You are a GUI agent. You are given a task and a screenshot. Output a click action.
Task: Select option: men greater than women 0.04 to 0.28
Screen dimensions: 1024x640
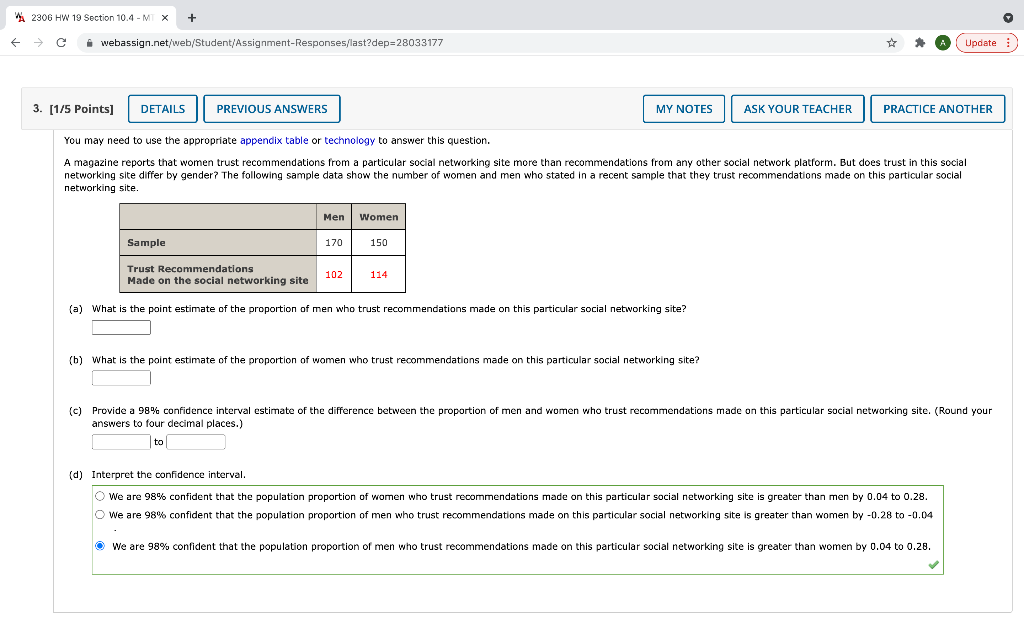pos(100,546)
